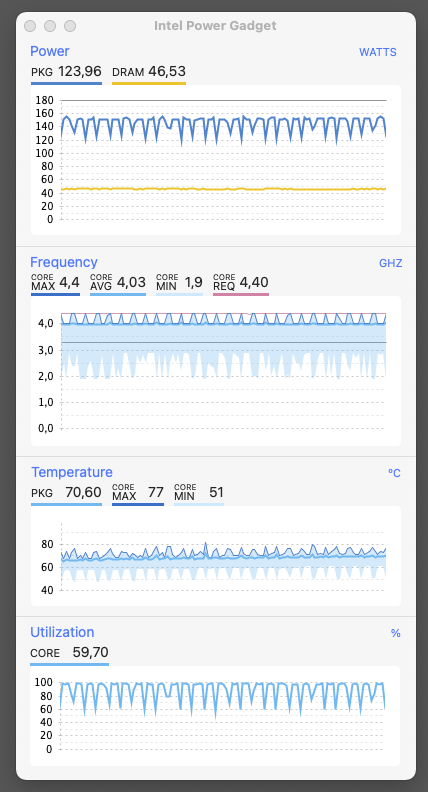Image resolution: width=428 pixels, height=792 pixels.
Task: Click the Frequency section title
Action: pyautogui.click(x=64, y=262)
